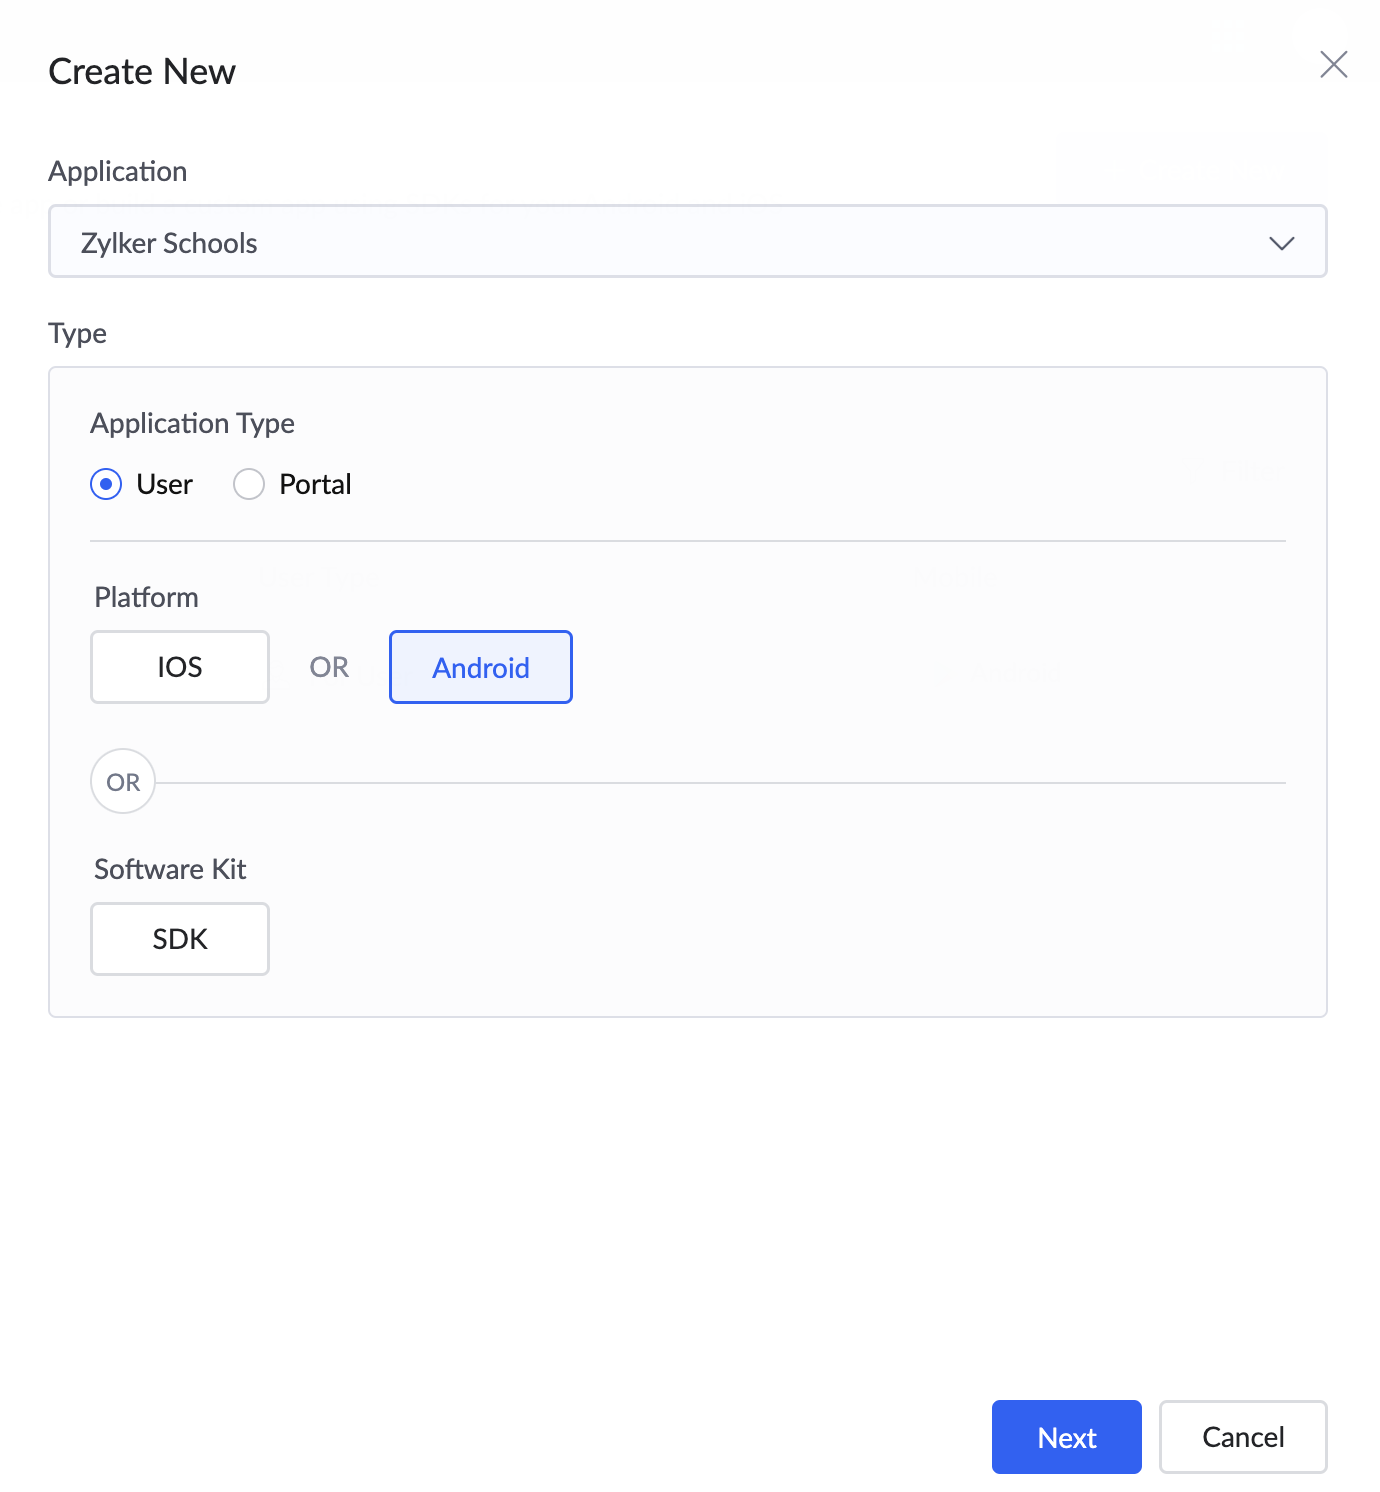Select the Portal radio button
Screen dimensions: 1380x1492
[249, 484]
